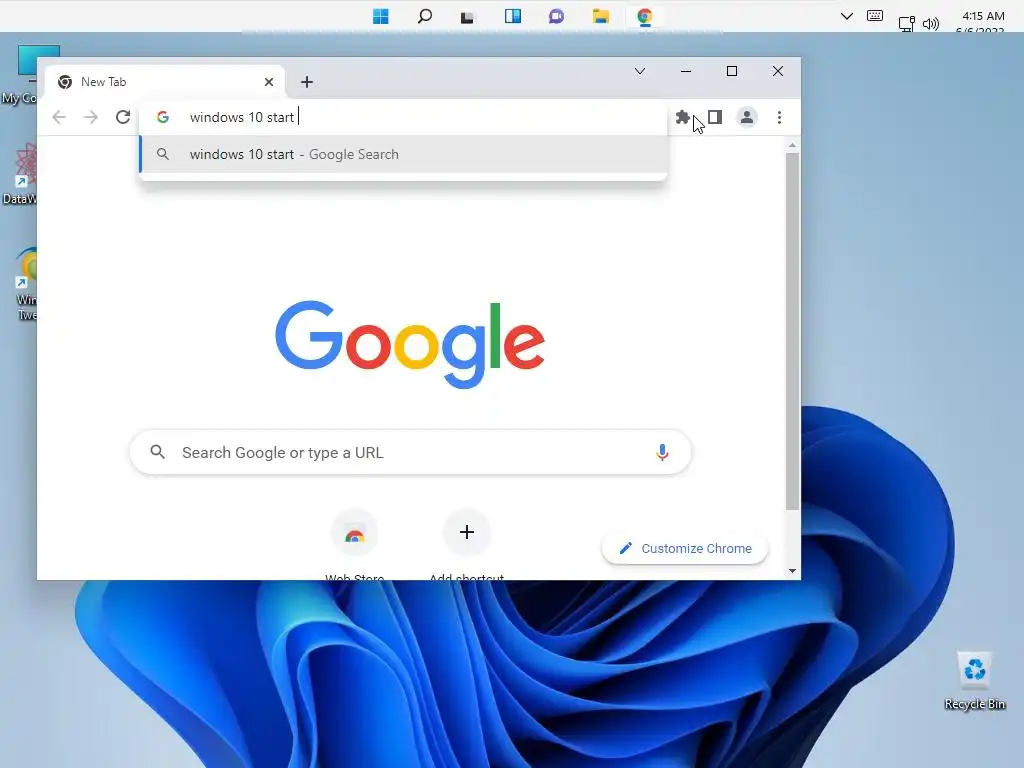This screenshot has height=768, width=1024.
Task: Select the New Tab tab
Action: tap(167, 82)
